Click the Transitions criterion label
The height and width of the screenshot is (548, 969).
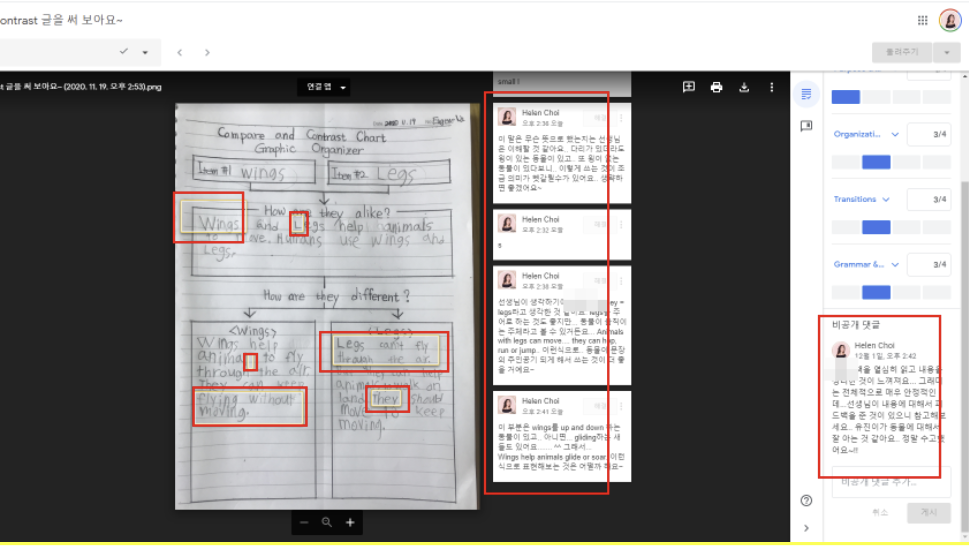point(855,200)
